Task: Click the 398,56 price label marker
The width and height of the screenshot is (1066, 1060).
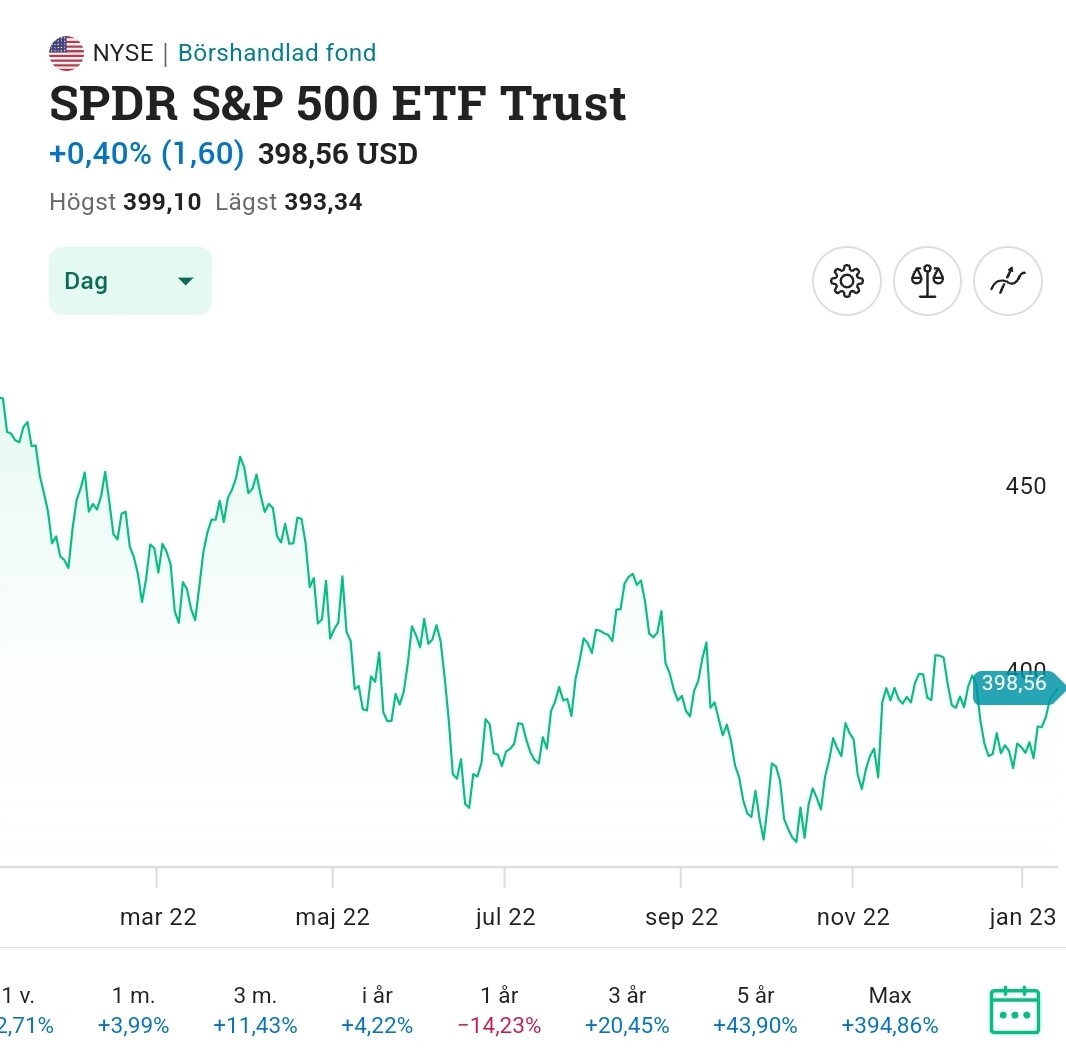Action: pyautogui.click(x=1014, y=684)
